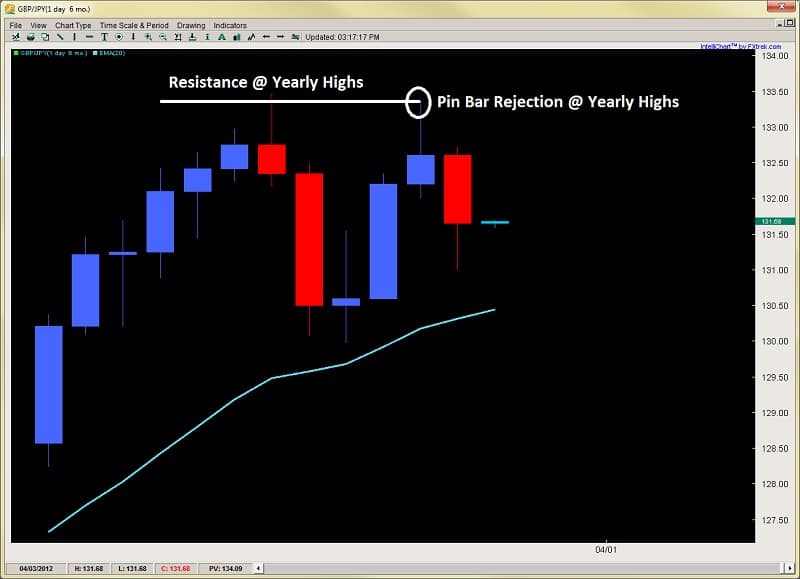Image resolution: width=800 pixels, height=579 pixels.
Task: Select the circle marker tool
Action: 119,37
